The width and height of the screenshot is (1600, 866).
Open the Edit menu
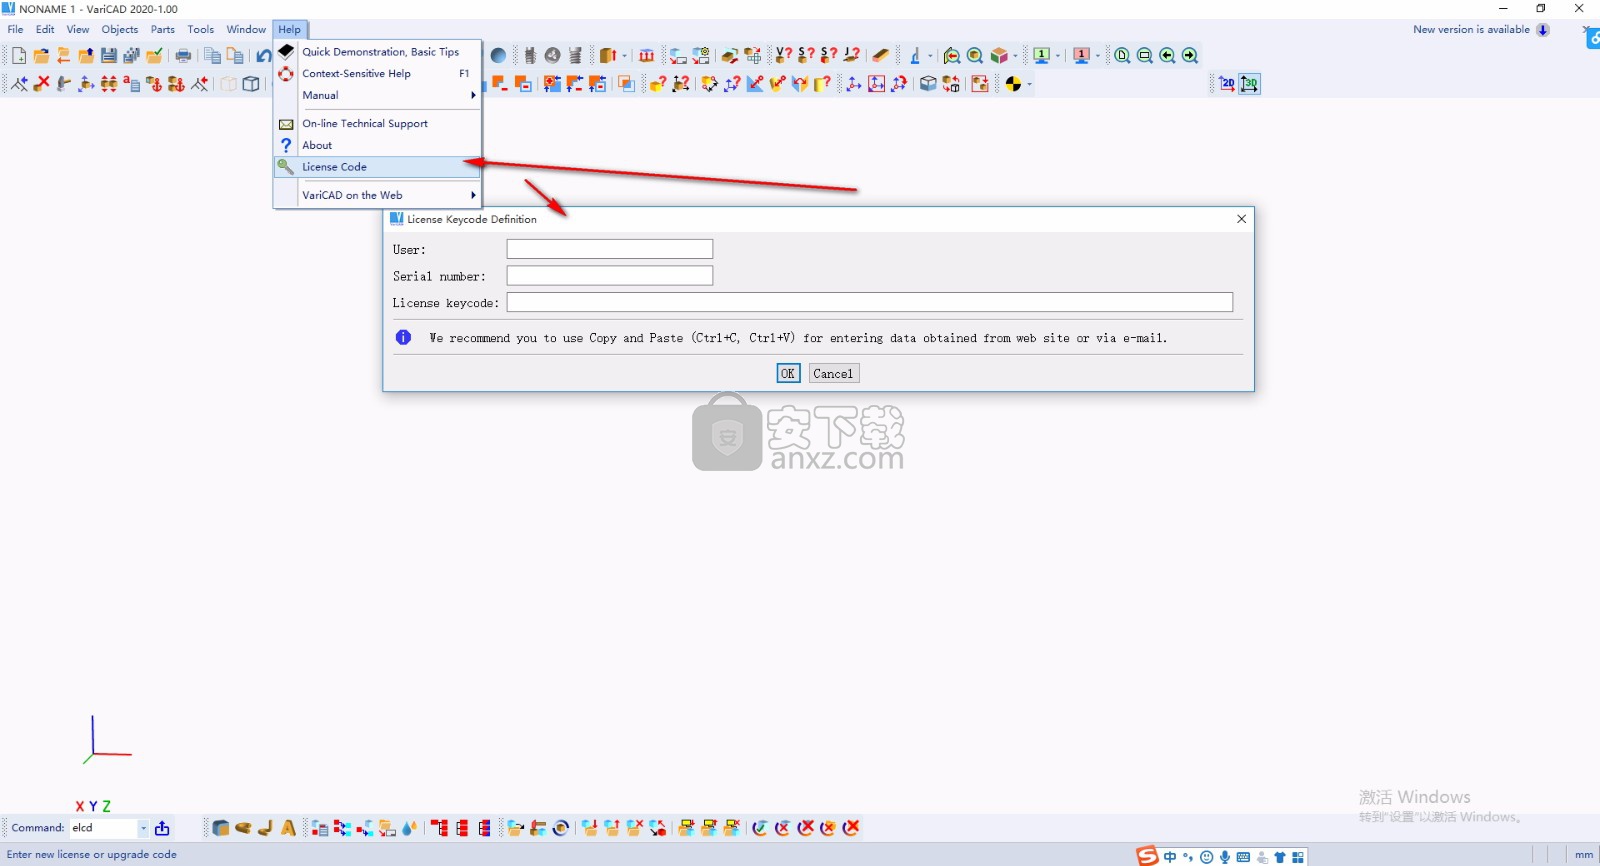pyautogui.click(x=45, y=30)
